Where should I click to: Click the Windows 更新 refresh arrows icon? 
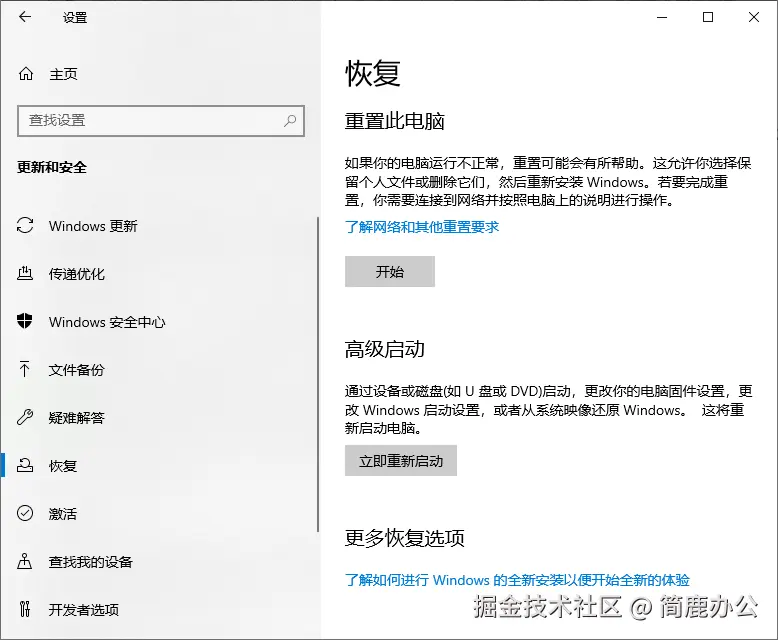(x=25, y=225)
